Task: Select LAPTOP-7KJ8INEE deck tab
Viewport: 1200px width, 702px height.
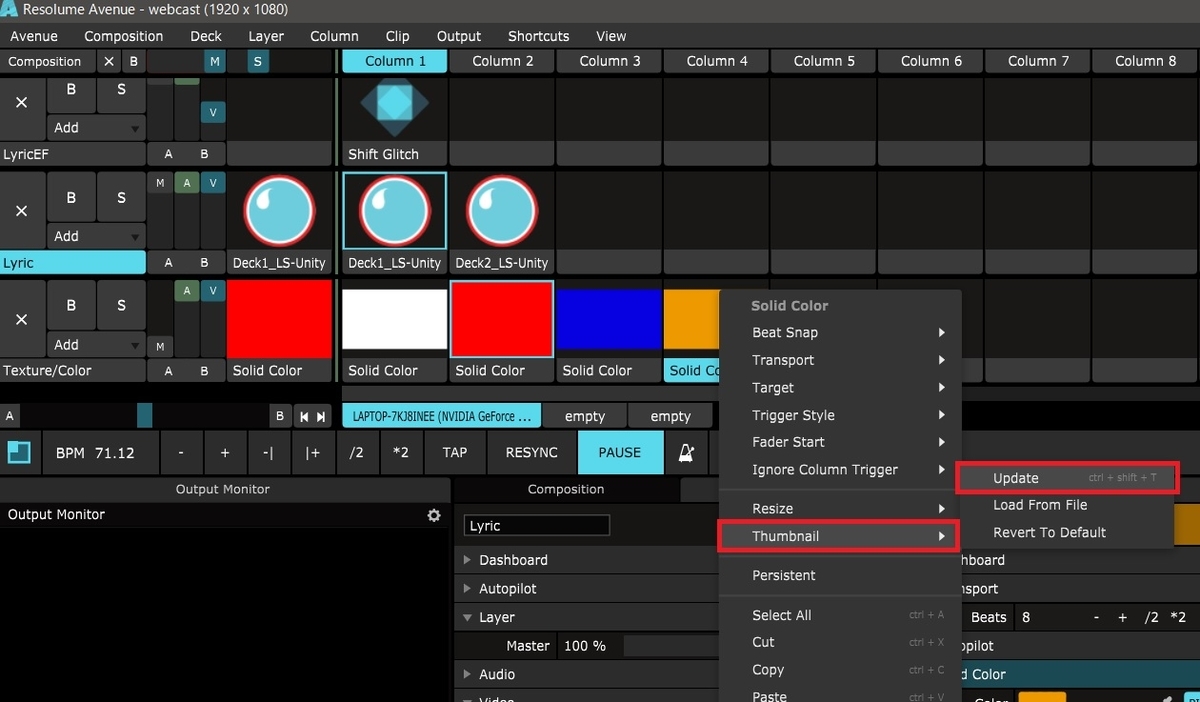Action: click(x=442, y=416)
